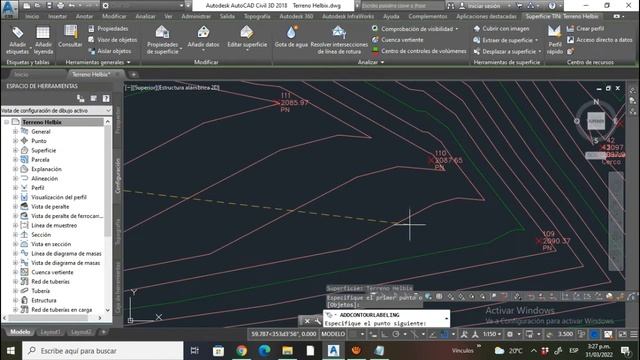640x360 pixels.
Task: Click the AutoCAD application menu button
Action: pyautogui.click(x=9, y=9)
